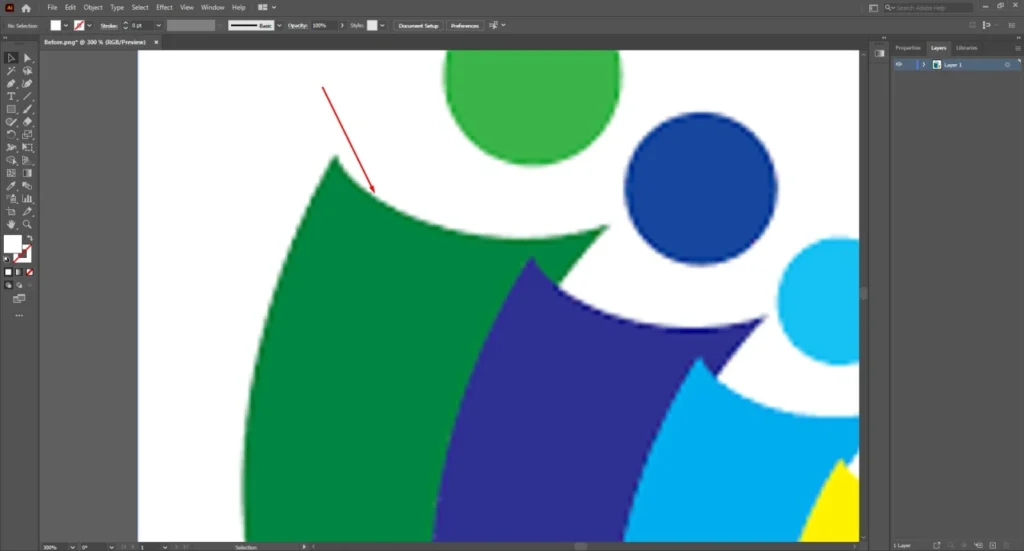Image resolution: width=1024 pixels, height=551 pixels.
Task: Select the Free Transform tool
Action: 27,148
